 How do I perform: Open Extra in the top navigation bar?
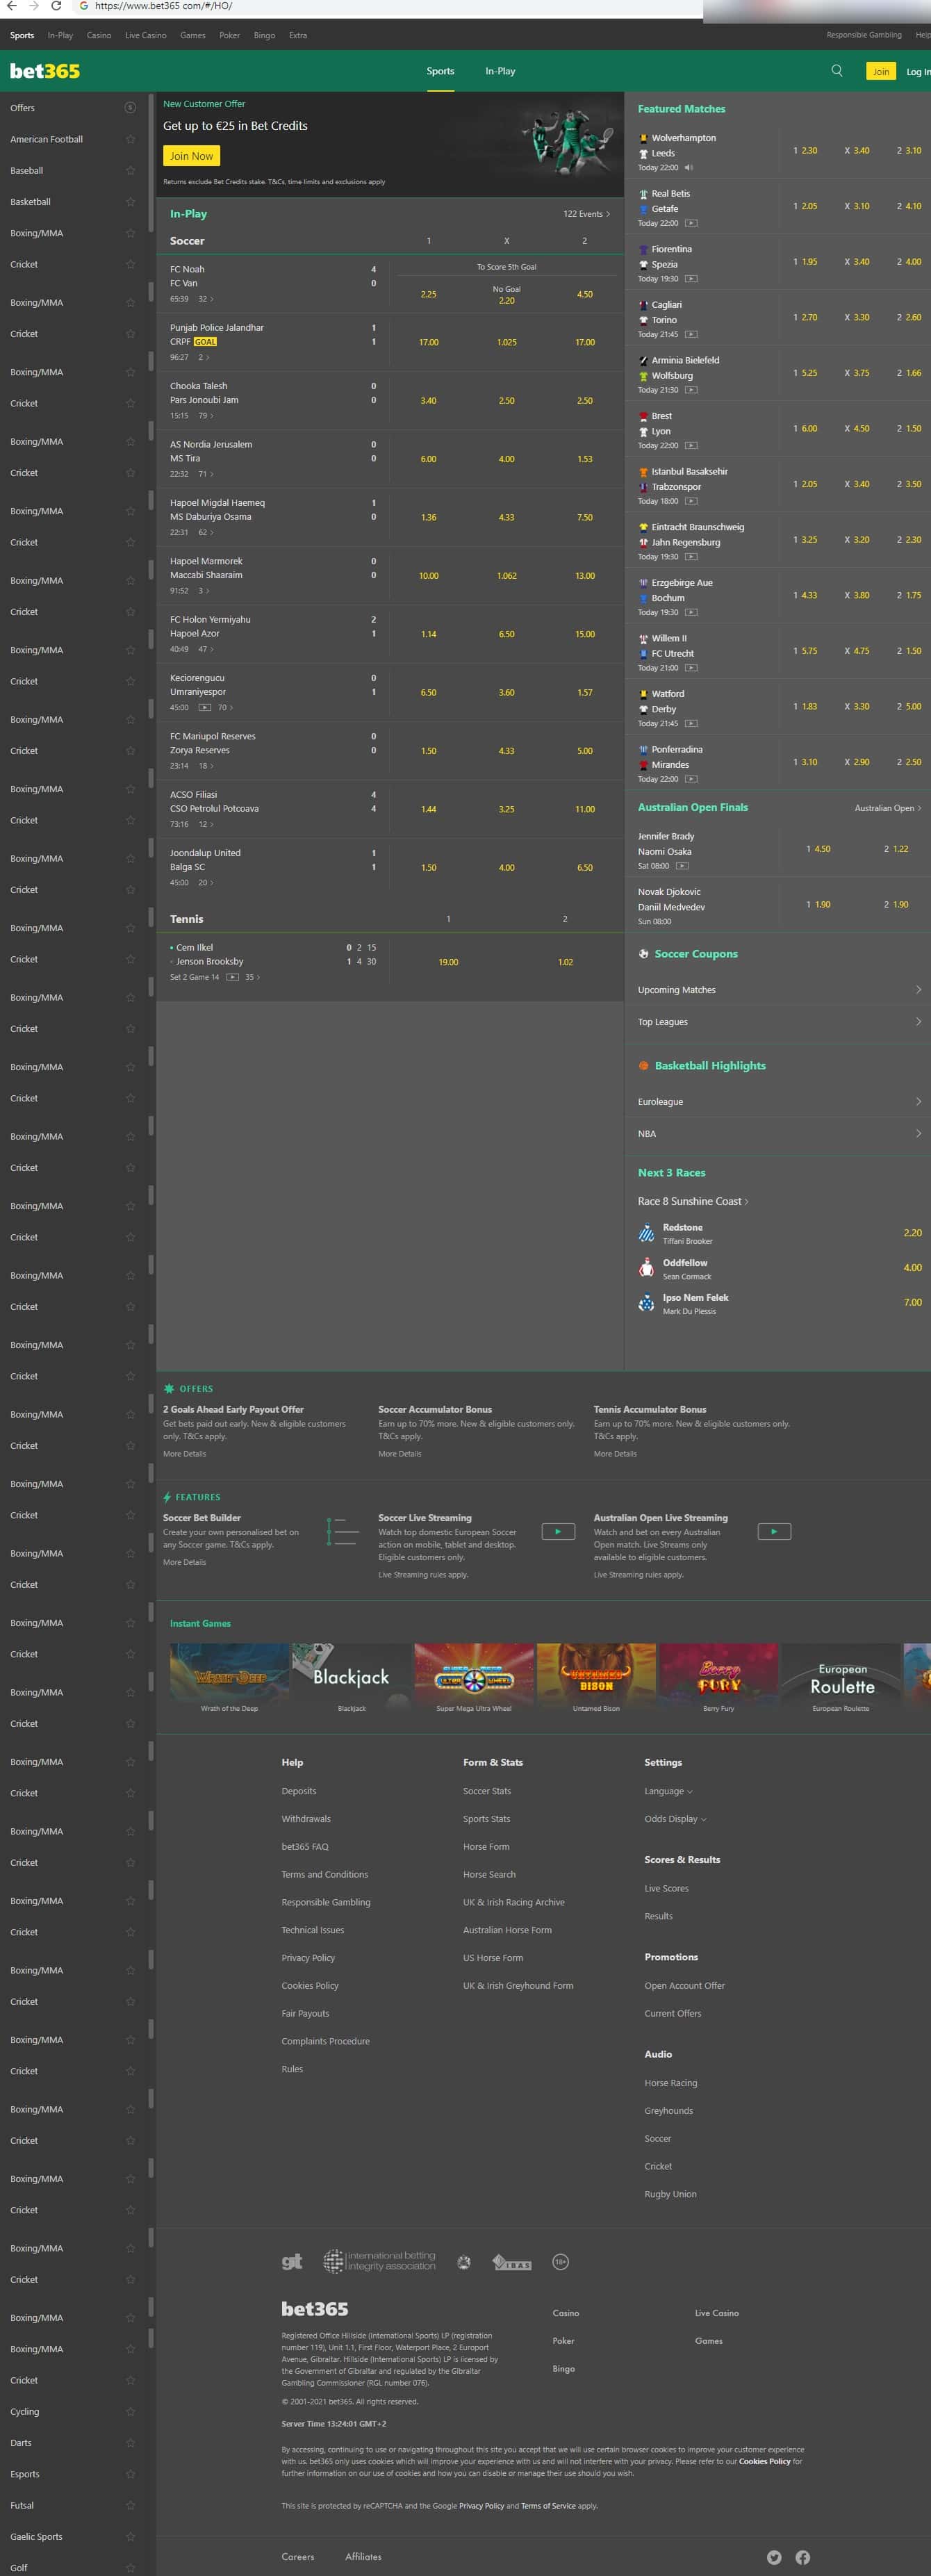coord(298,35)
